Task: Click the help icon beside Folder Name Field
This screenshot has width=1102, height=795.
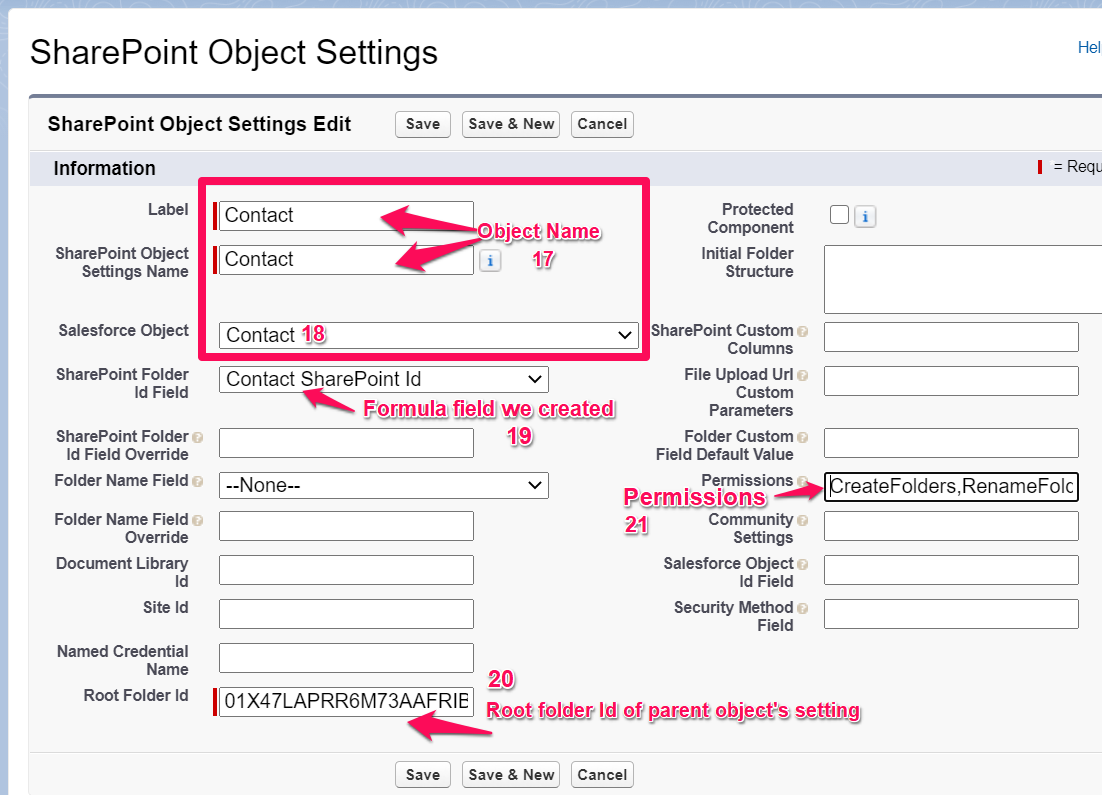Action: click(197, 481)
